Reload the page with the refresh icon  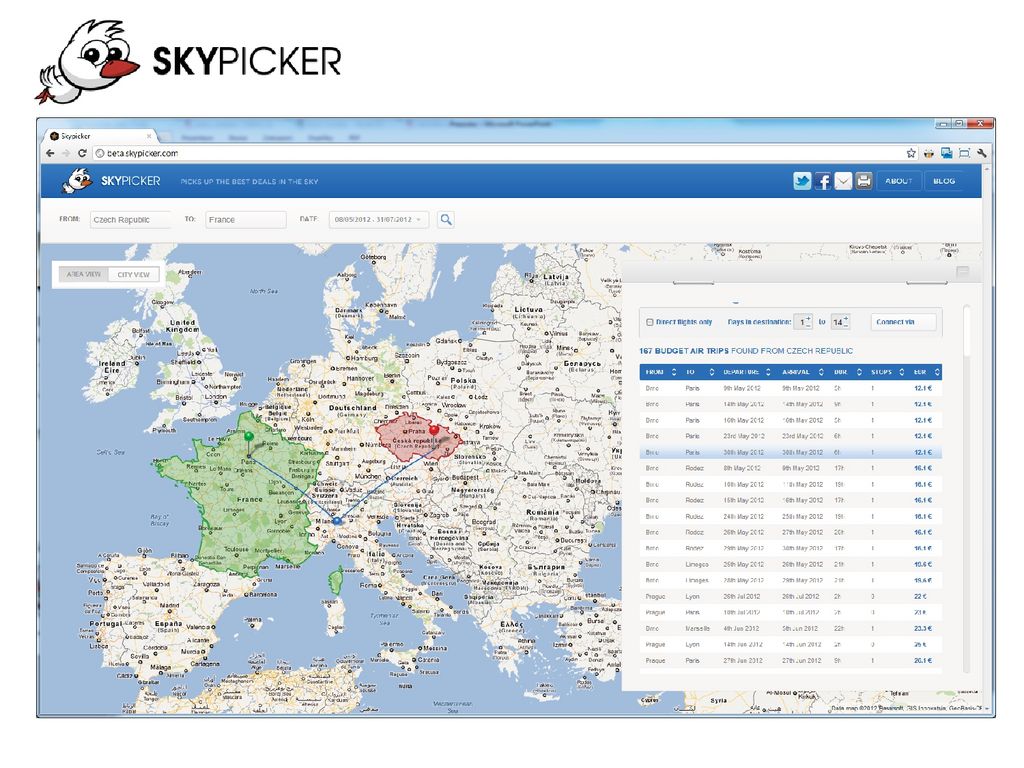(82, 153)
